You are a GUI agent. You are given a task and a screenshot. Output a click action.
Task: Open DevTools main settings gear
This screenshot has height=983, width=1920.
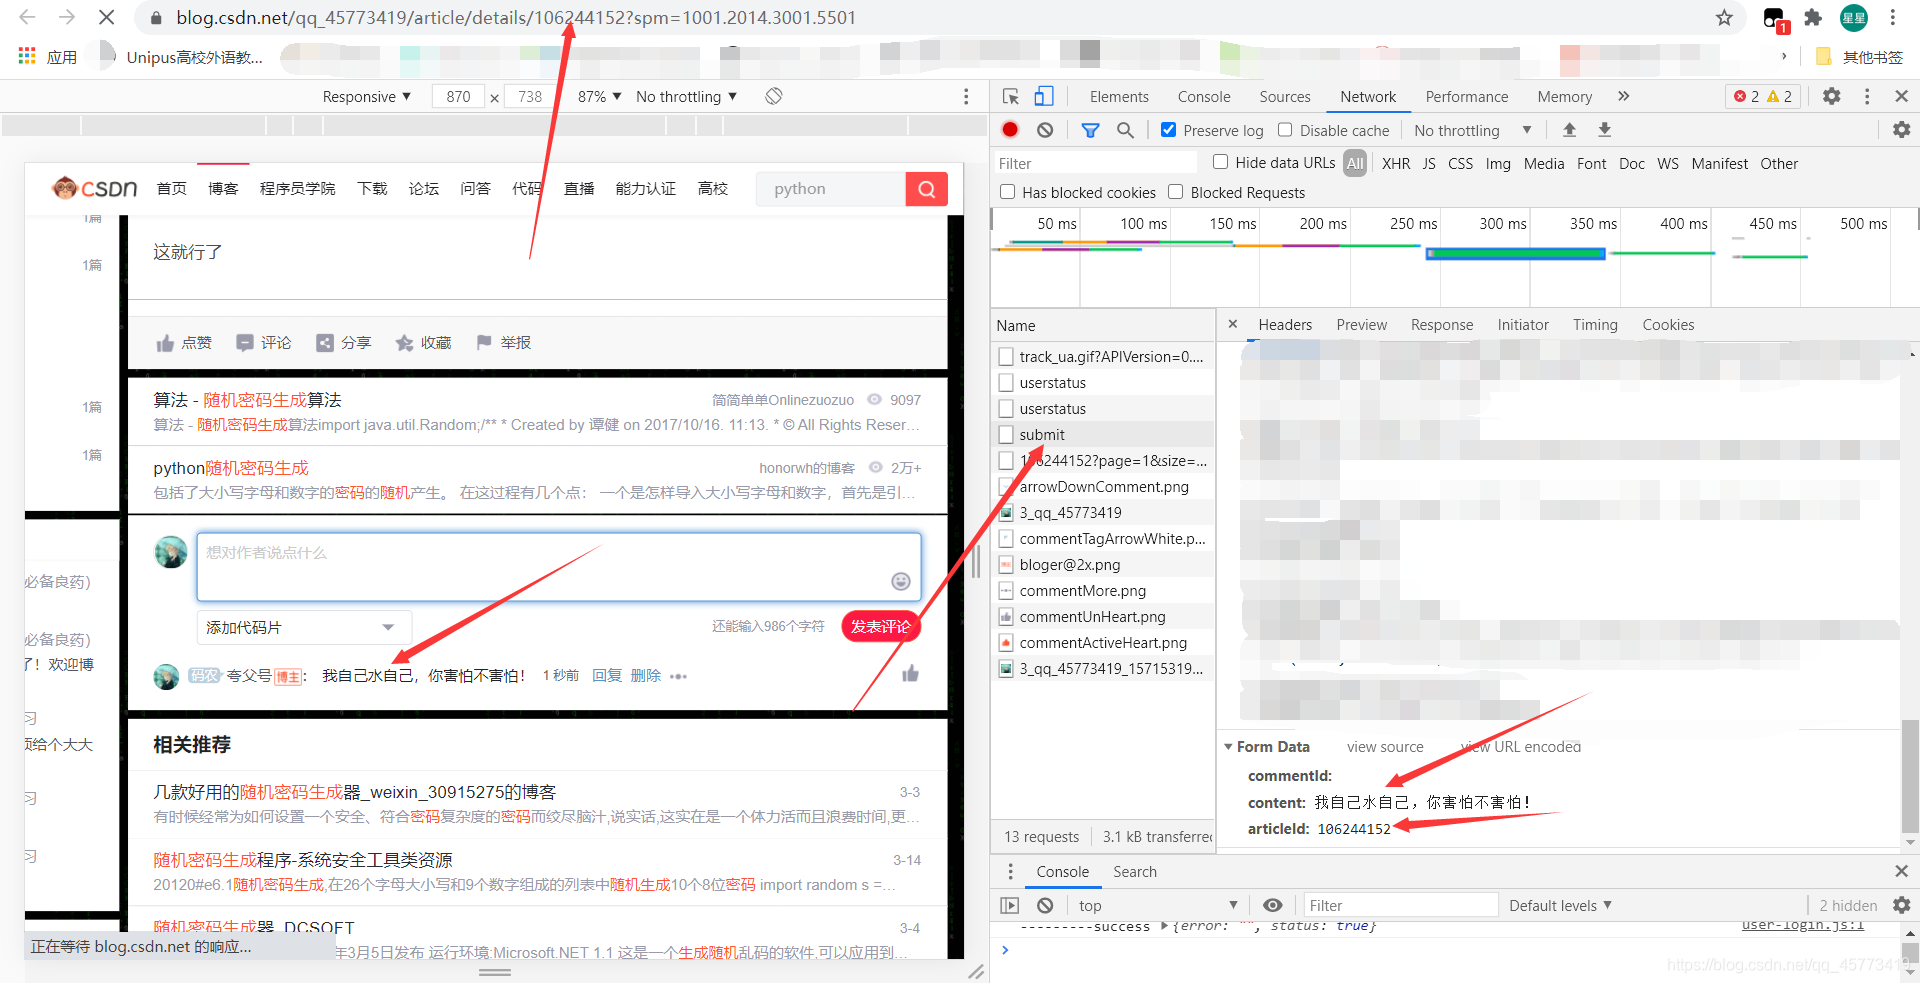1832,96
